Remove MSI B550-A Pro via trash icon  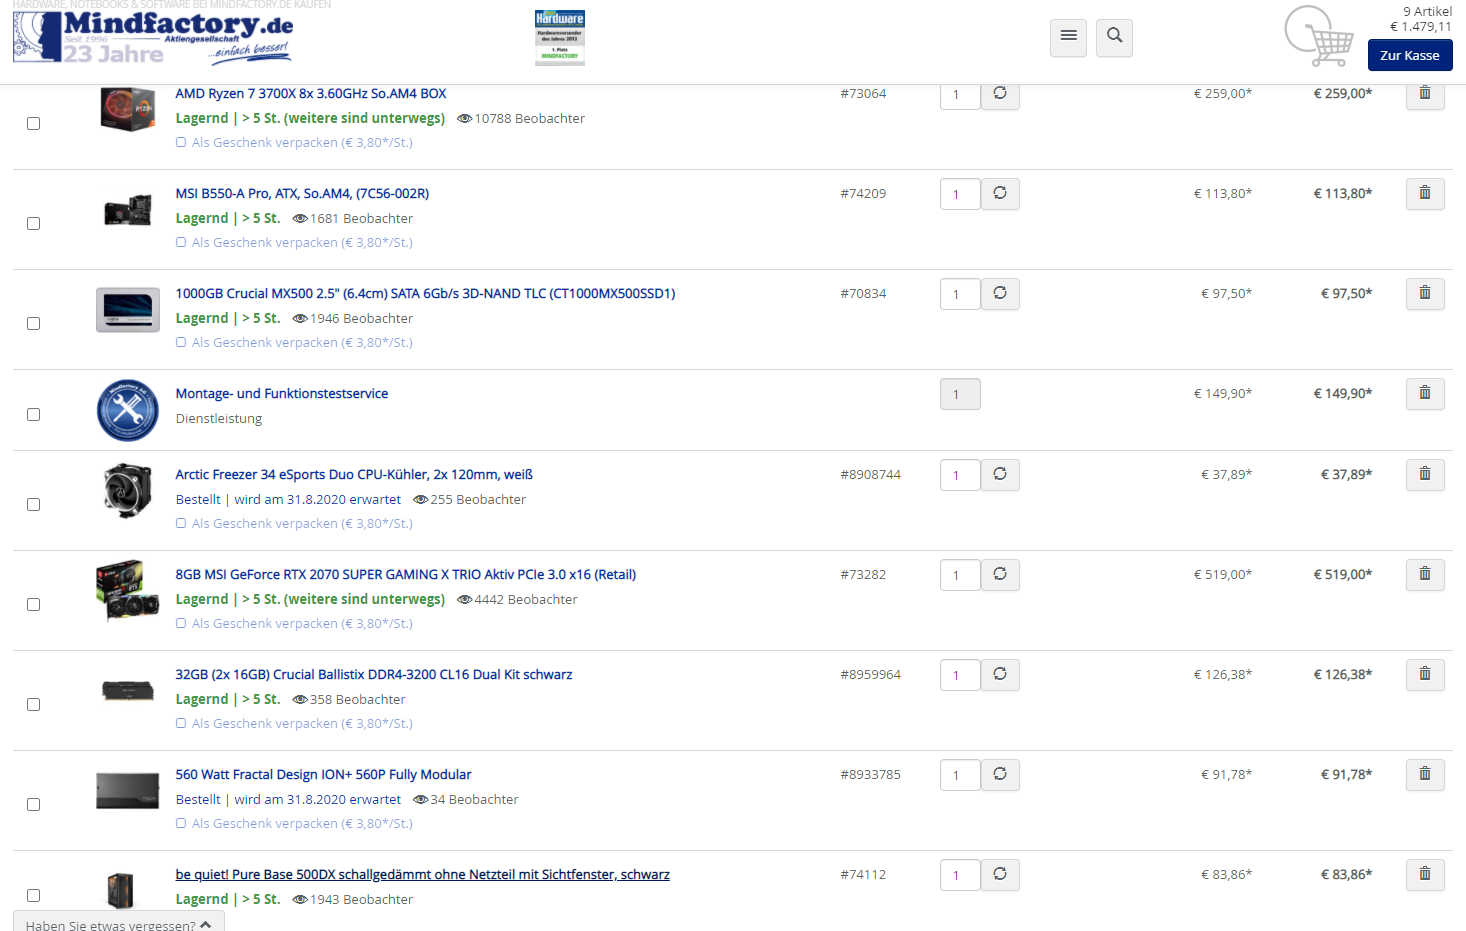click(x=1425, y=193)
